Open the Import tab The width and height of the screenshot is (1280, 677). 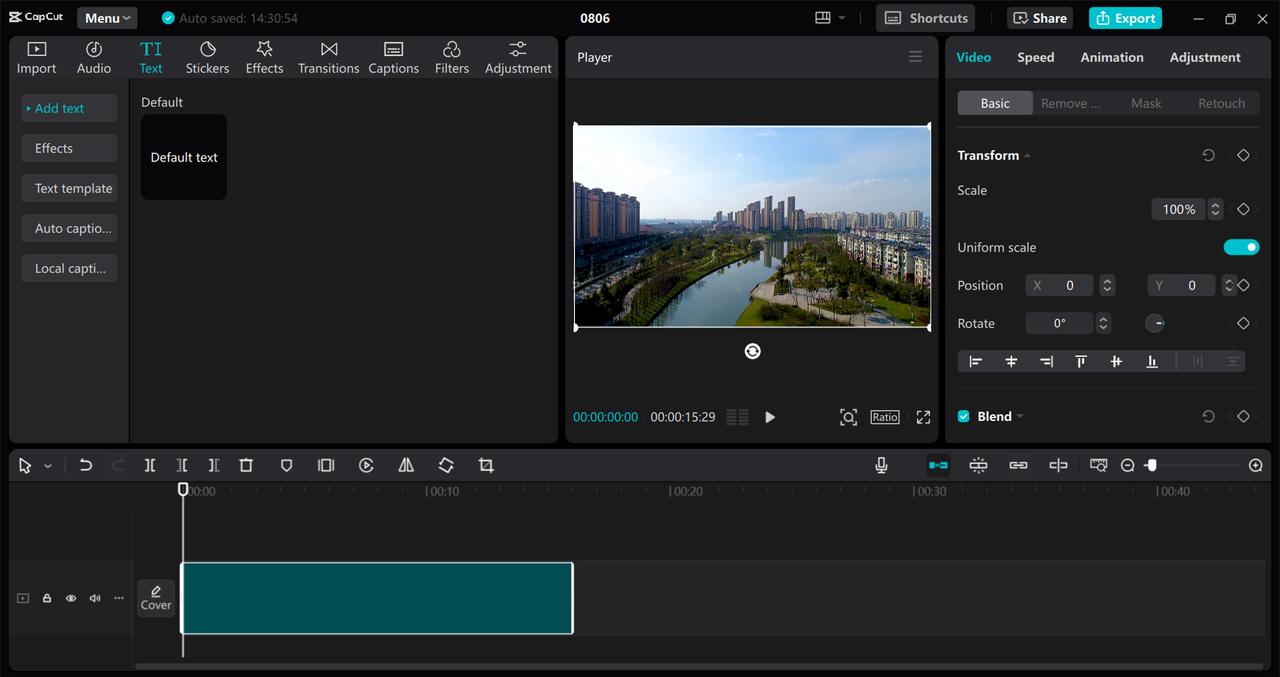point(36,58)
